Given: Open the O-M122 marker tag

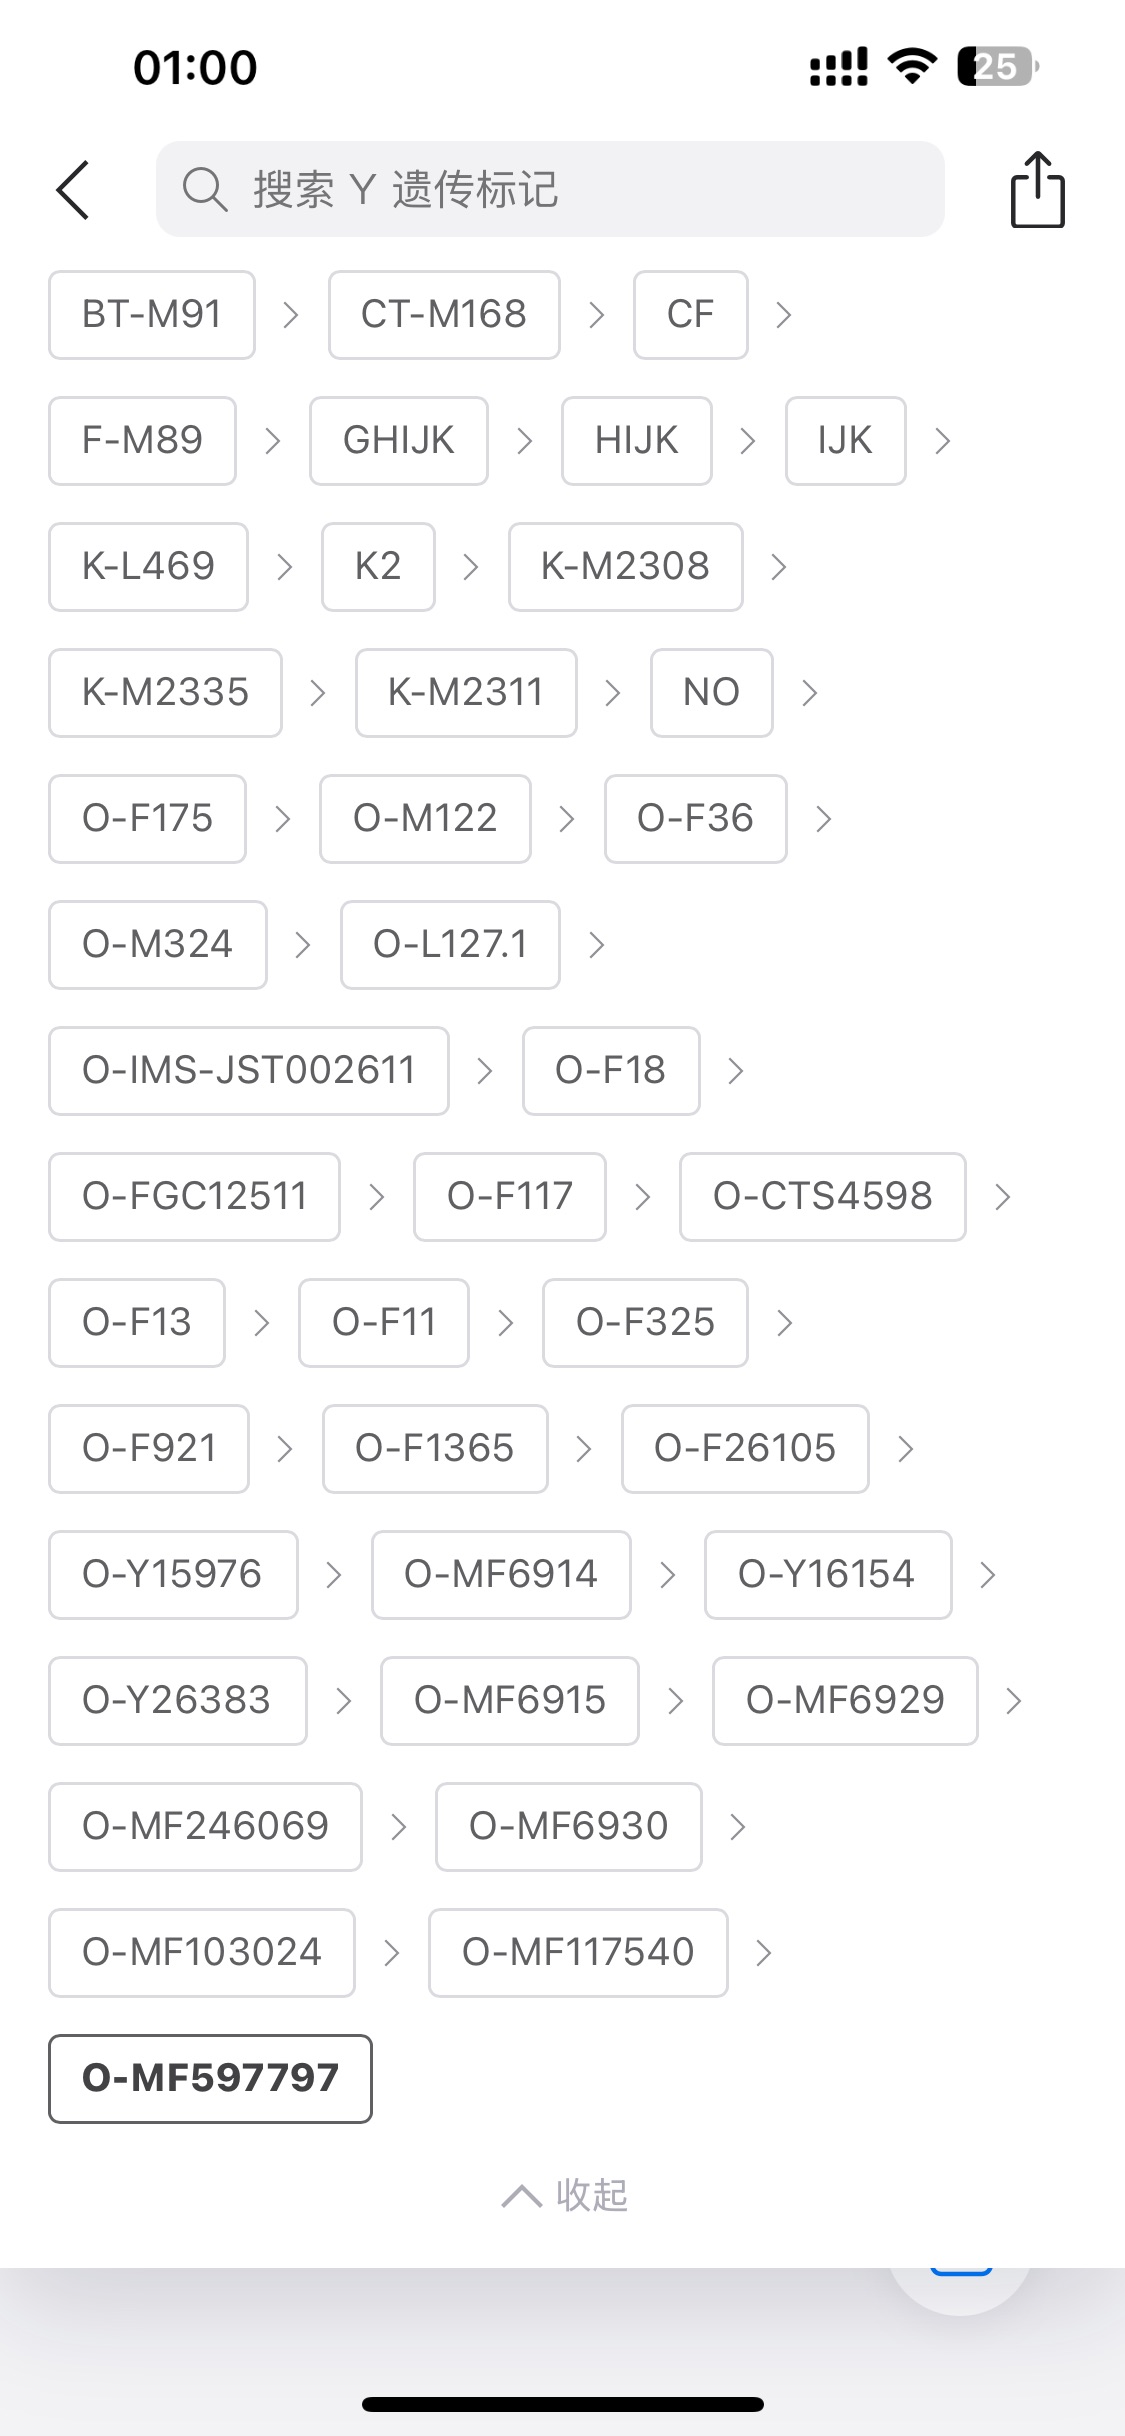Looking at the screenshot, I should coord(425,819).
